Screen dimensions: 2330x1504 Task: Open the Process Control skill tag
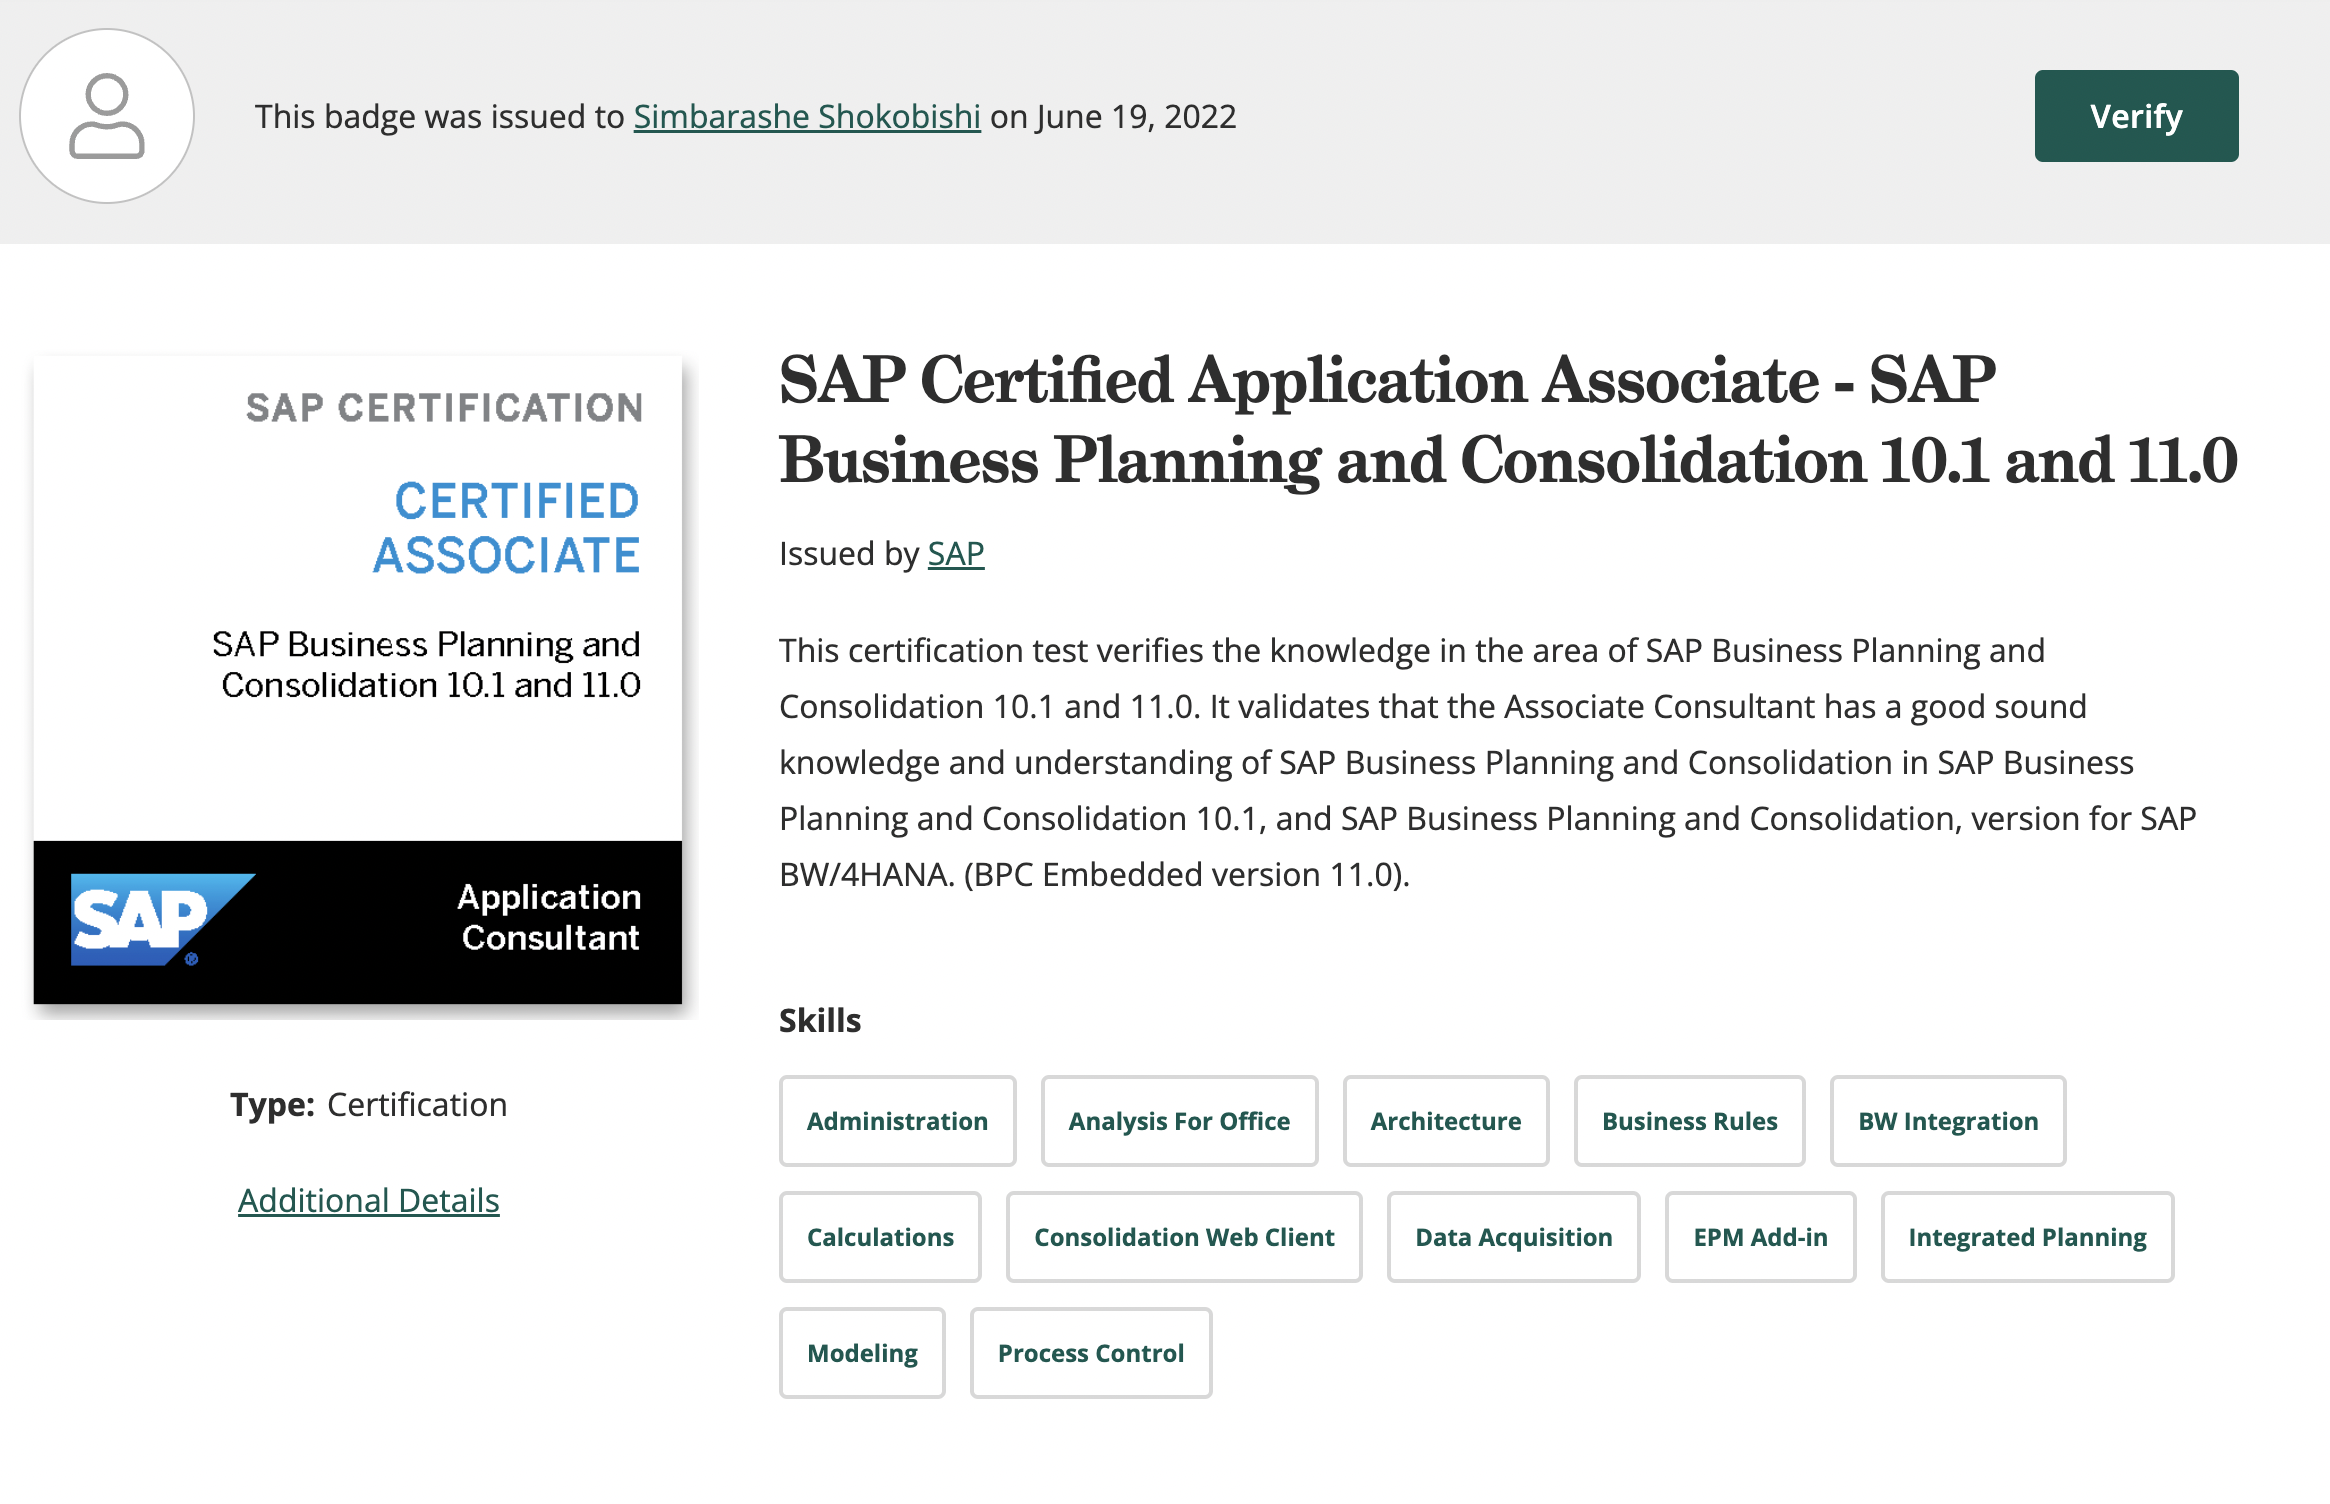coord(1090,1353)
